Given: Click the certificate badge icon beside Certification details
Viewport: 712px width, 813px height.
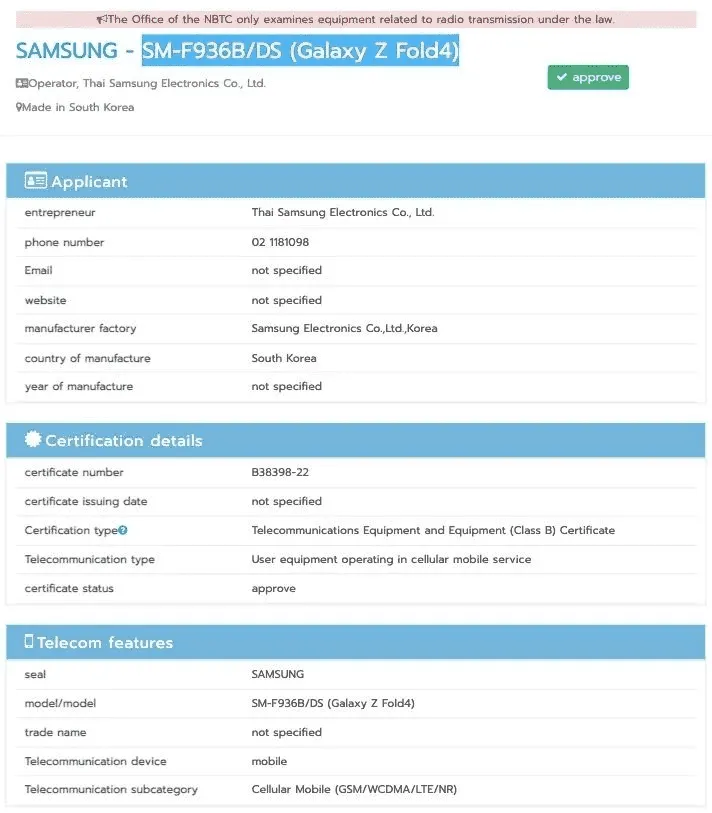Looking at the screenshot, I should [x=33, y=439].
